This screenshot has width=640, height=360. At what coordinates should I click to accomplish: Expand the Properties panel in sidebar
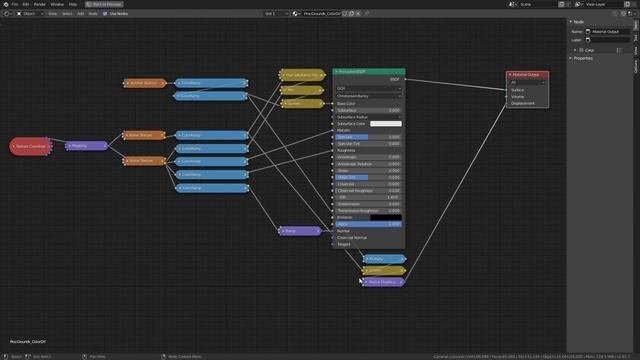pos(571,58)
